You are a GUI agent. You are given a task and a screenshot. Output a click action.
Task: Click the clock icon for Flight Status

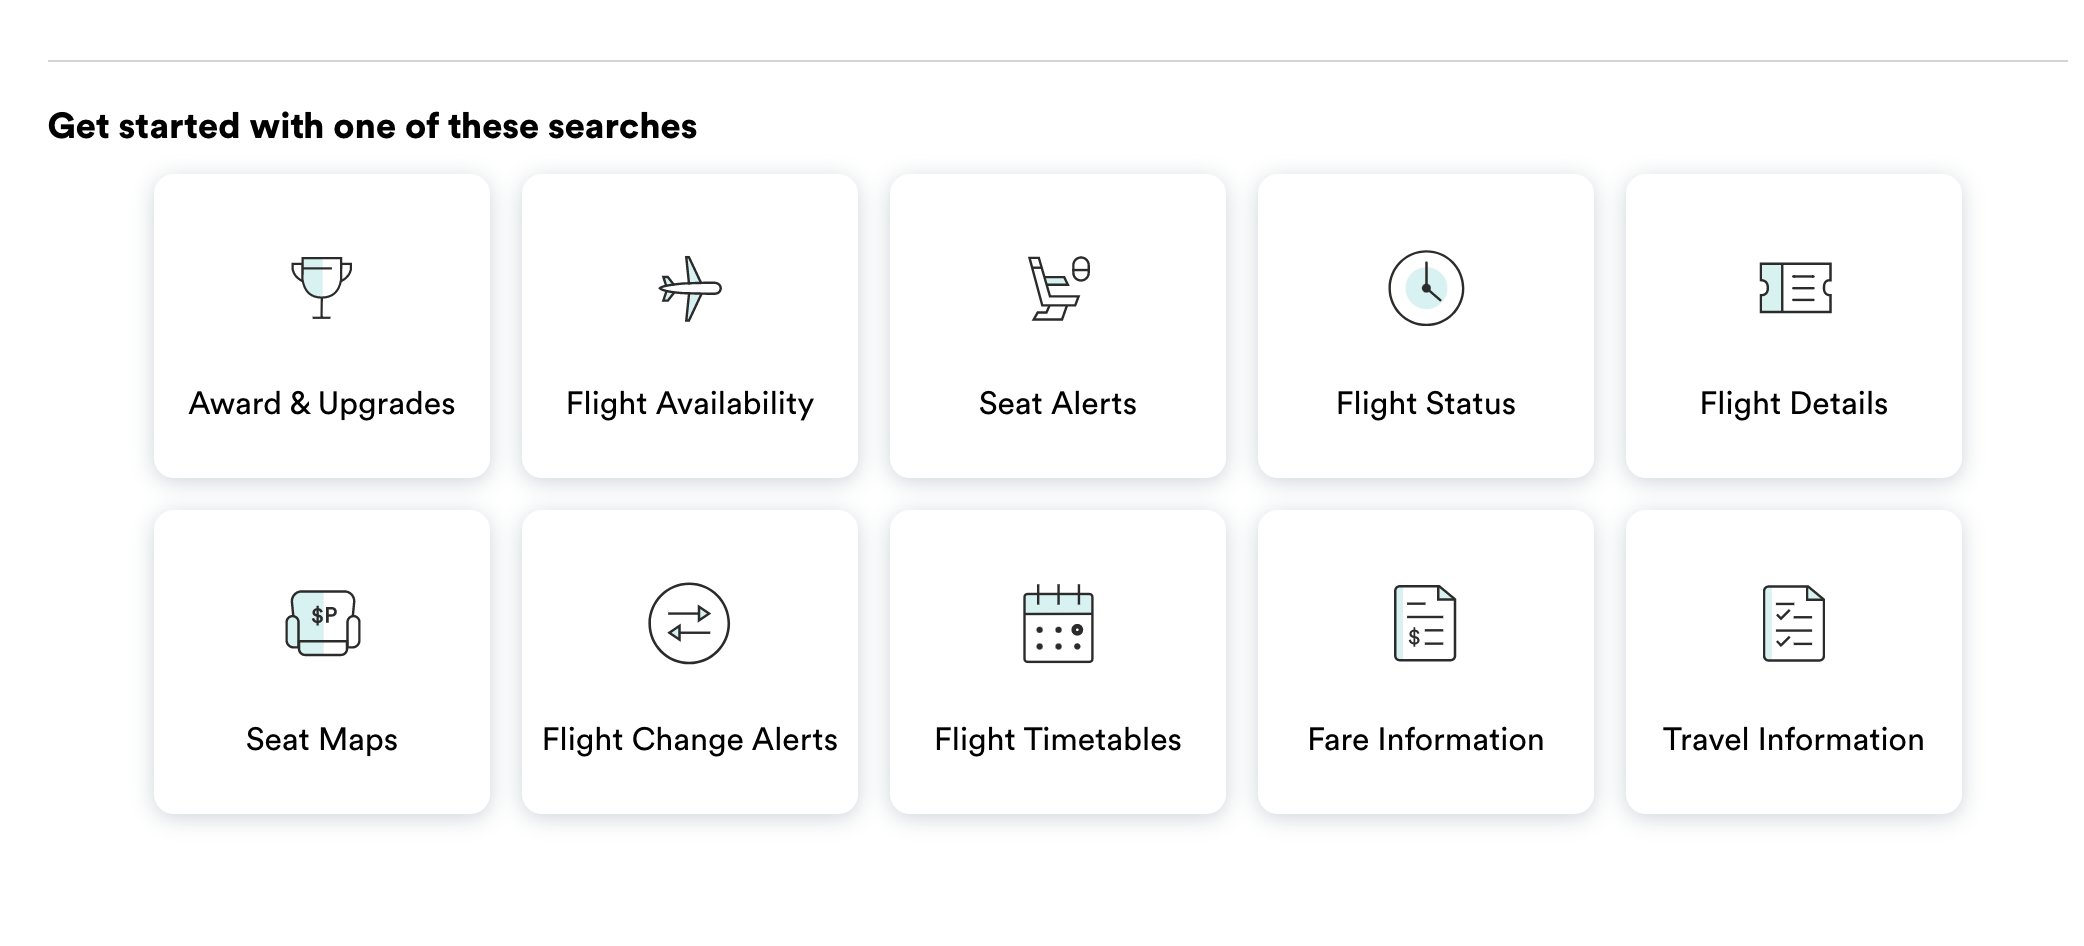[x=1426, y=288]
